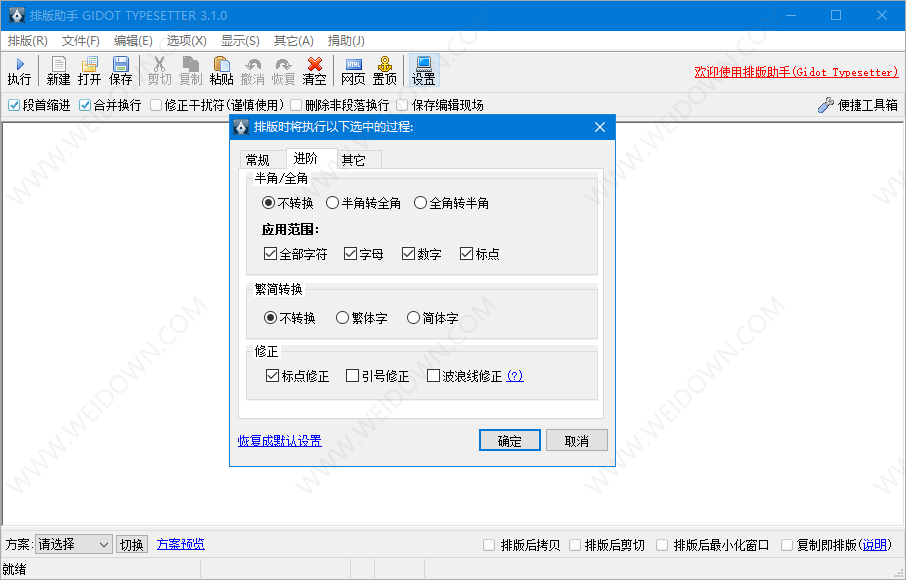Click the 恢复成默认设置 link

pos(280,441)
